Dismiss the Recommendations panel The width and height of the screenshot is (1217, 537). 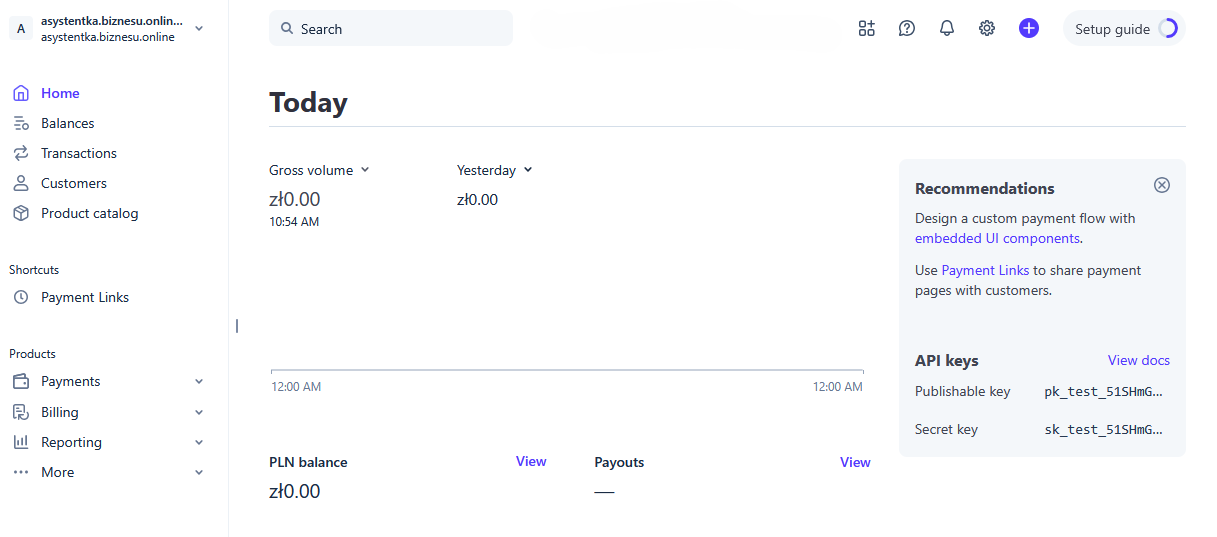(1161, 185)
